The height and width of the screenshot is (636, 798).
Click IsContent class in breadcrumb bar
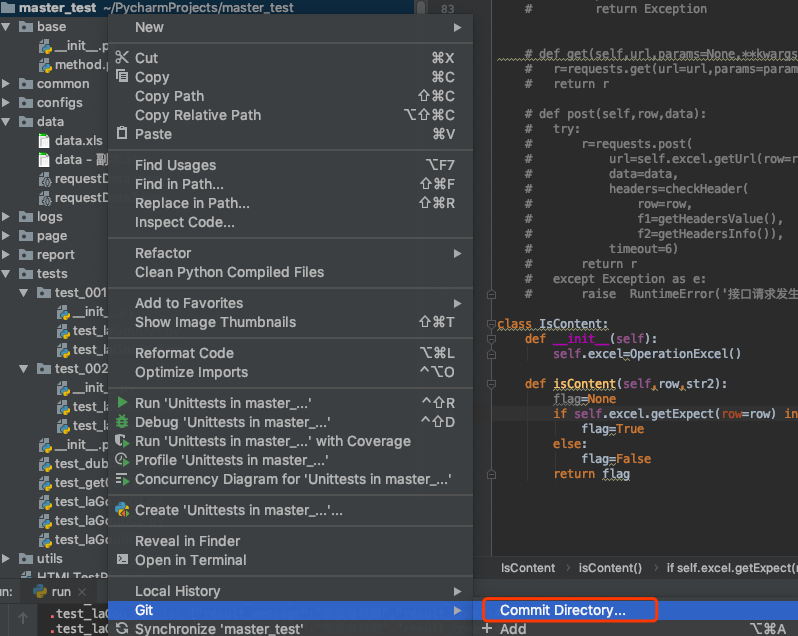[x=527, y=568]
